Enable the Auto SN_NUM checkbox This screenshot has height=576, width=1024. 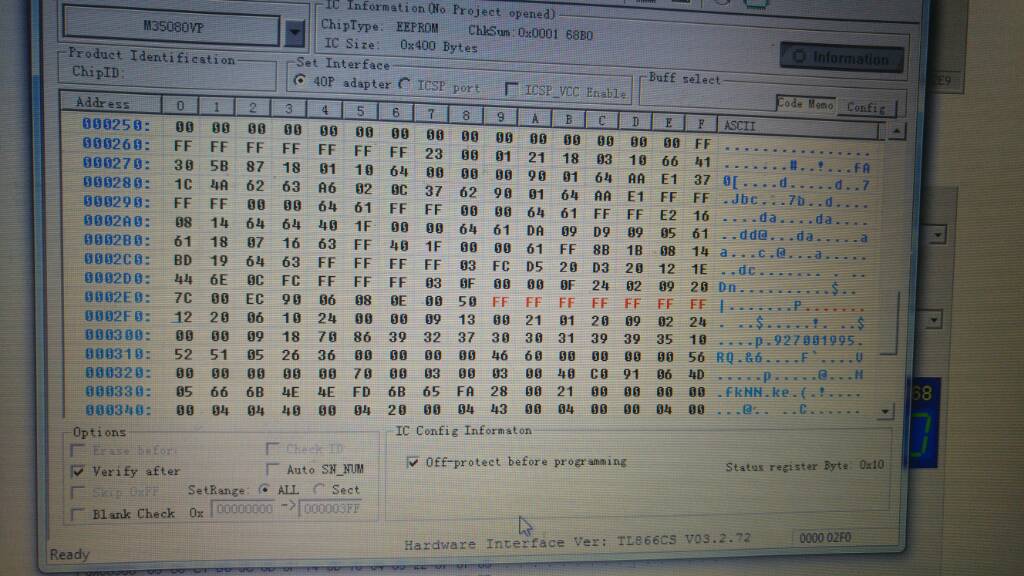coord(273,469)
